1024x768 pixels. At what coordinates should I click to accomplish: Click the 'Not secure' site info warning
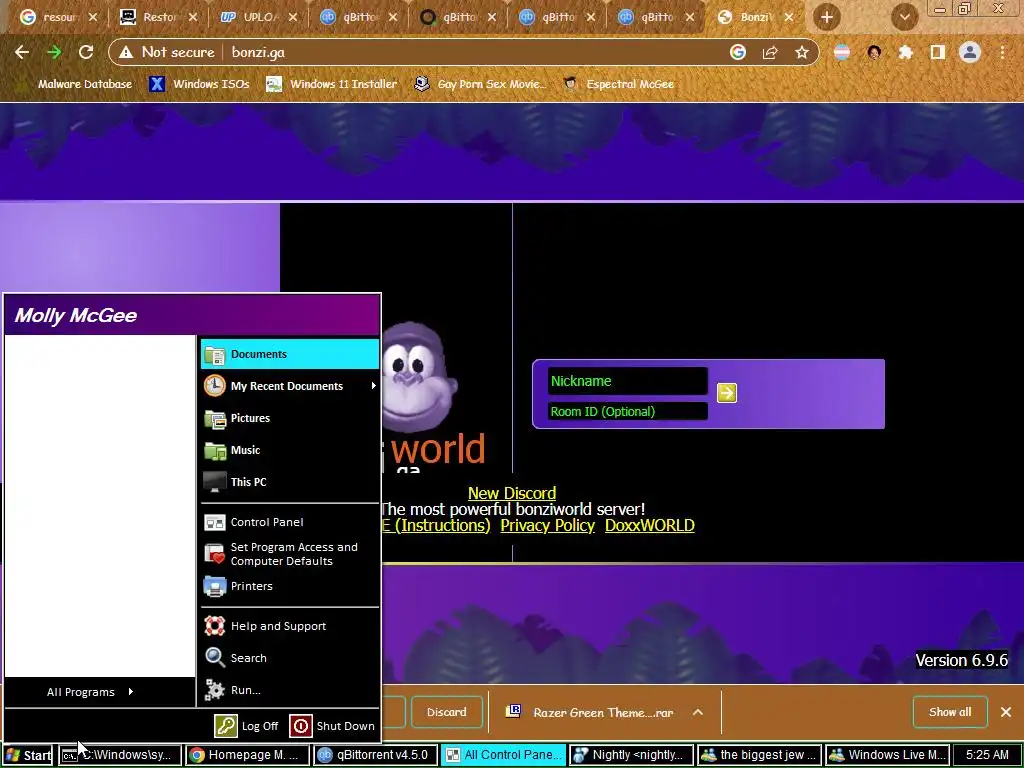(167, 52)
